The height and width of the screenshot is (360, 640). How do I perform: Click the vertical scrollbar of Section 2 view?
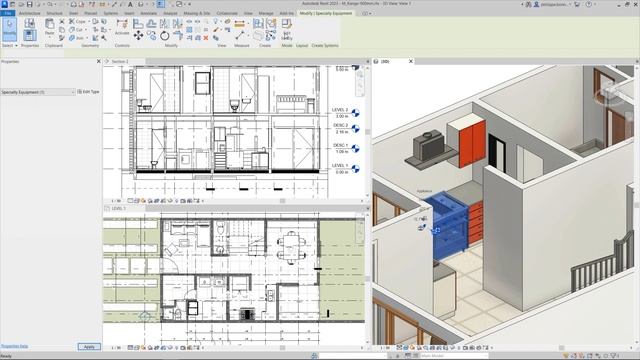367,132
